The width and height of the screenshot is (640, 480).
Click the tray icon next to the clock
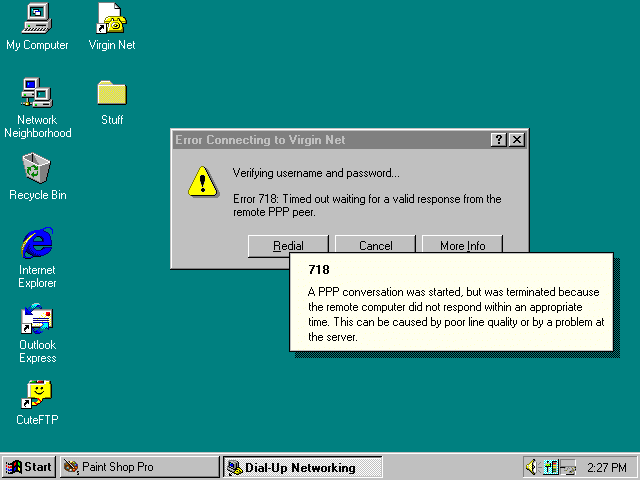point(568,467)
